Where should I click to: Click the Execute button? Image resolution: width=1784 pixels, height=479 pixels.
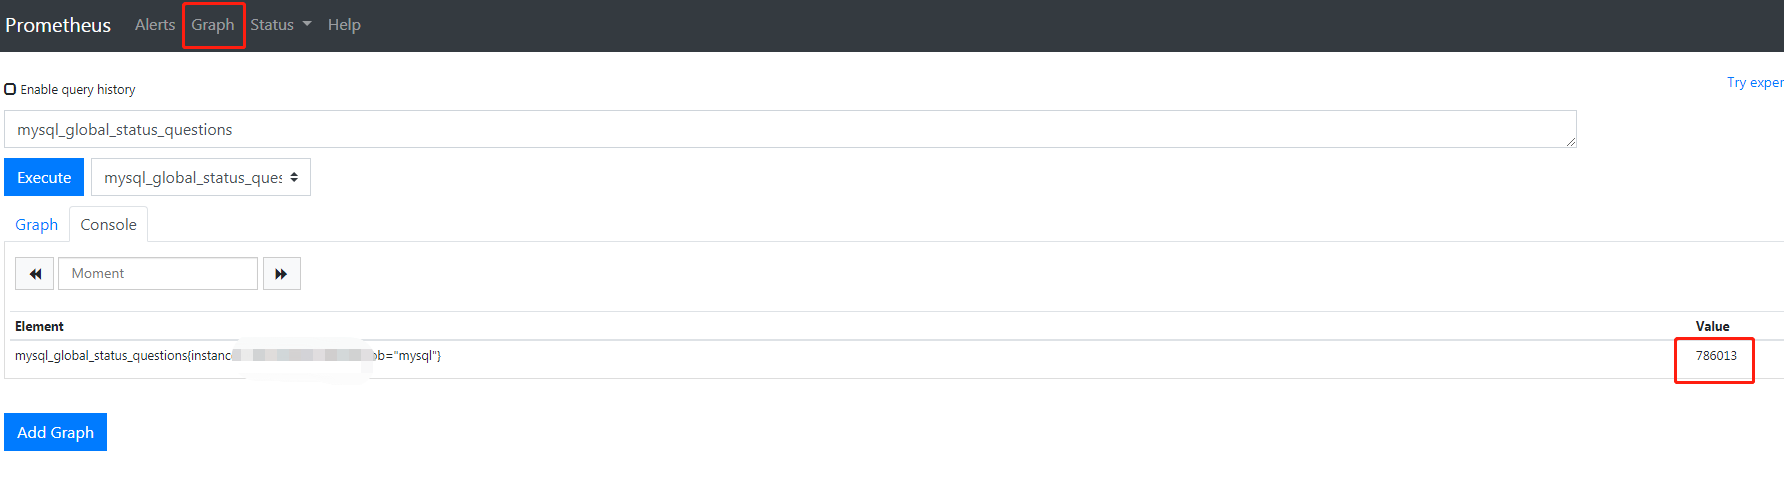(x=44, y=177)
